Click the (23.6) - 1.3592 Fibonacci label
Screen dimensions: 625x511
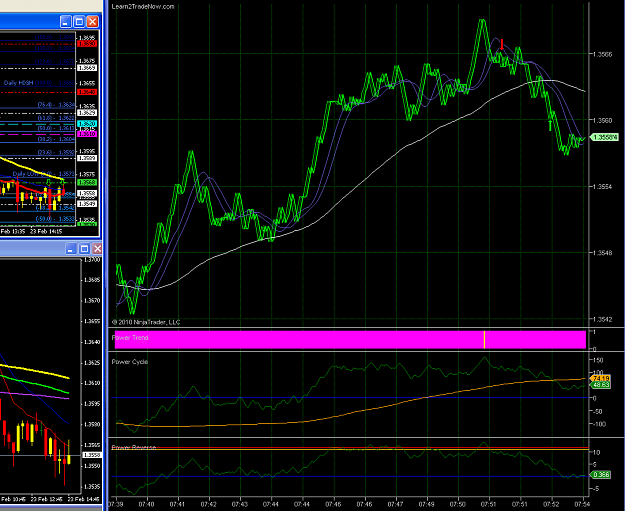tap(56, 152)
